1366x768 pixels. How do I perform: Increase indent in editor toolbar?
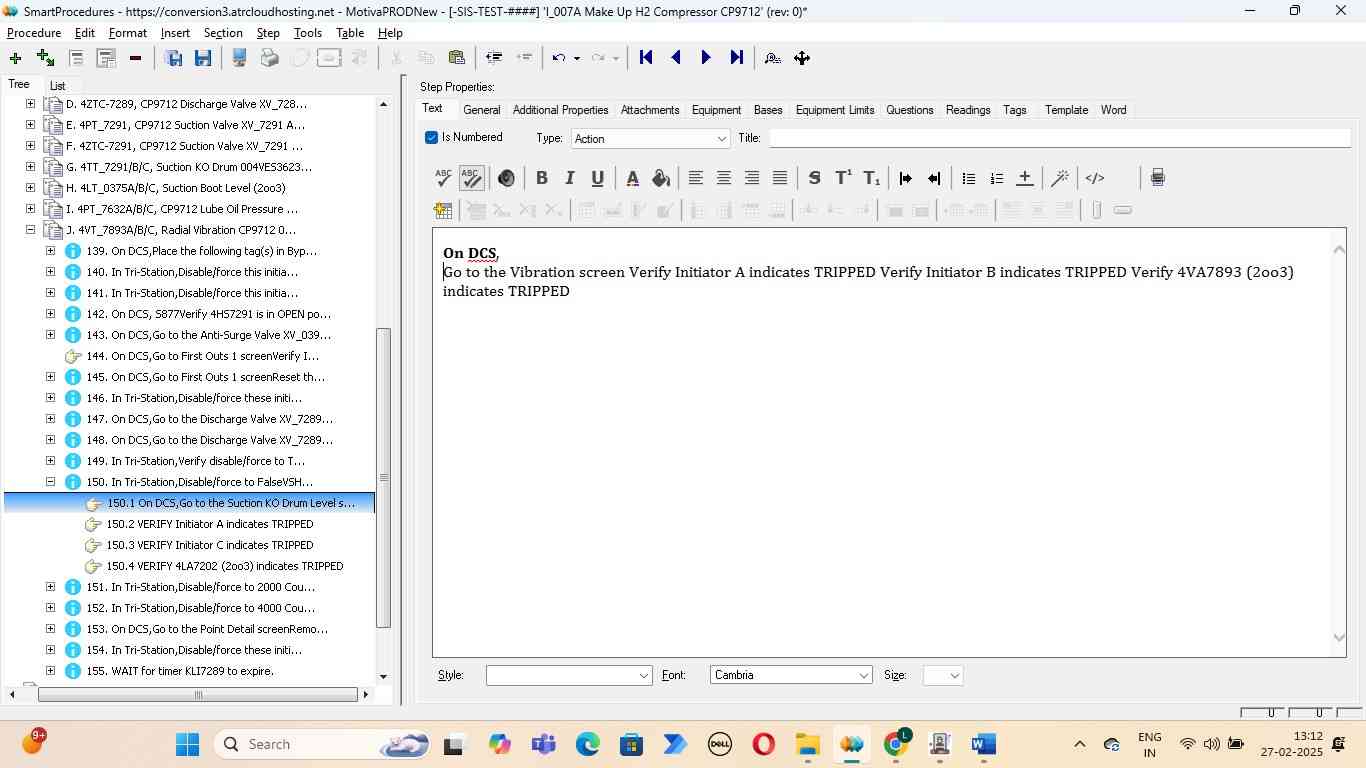[905, 178]
